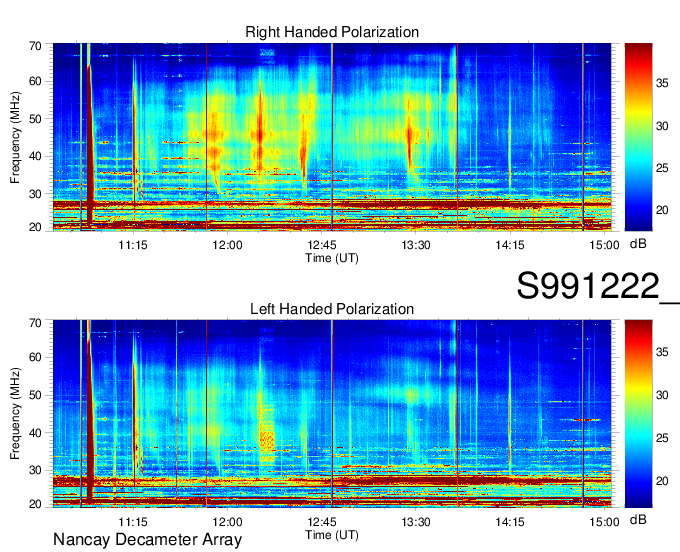Click the 12:00 tick of Left Handed plot

coord(227,522)
